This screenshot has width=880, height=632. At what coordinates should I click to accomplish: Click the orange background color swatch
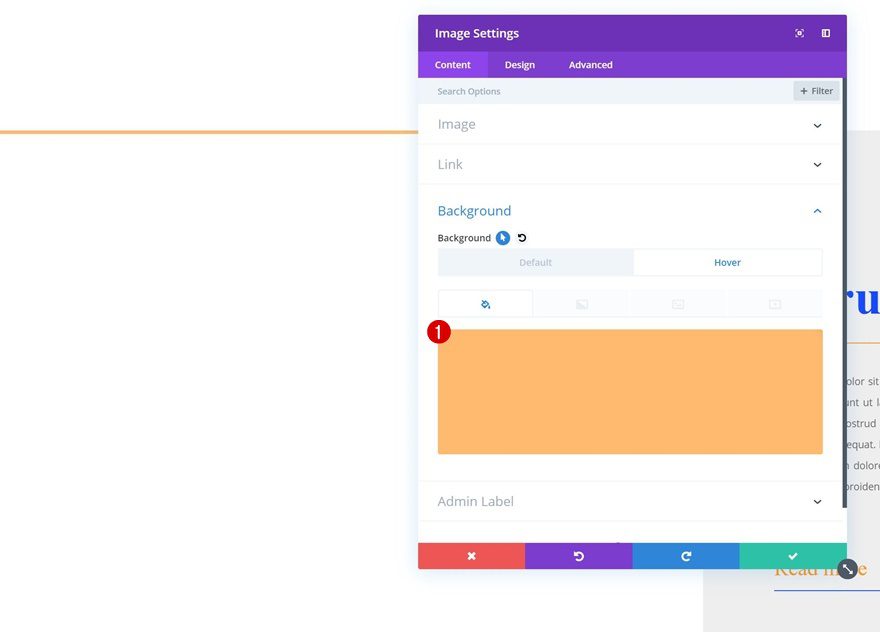click(630, 390)
